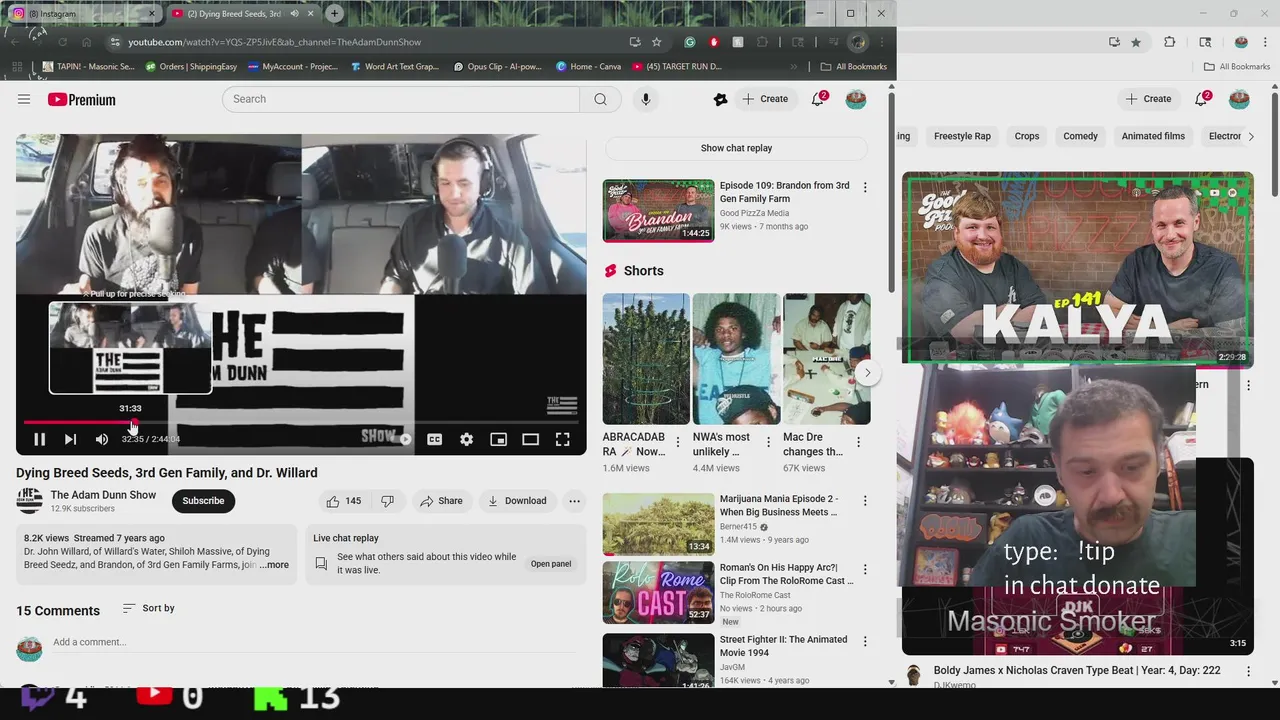Open notifications bell in front window

tap(818, 99)
